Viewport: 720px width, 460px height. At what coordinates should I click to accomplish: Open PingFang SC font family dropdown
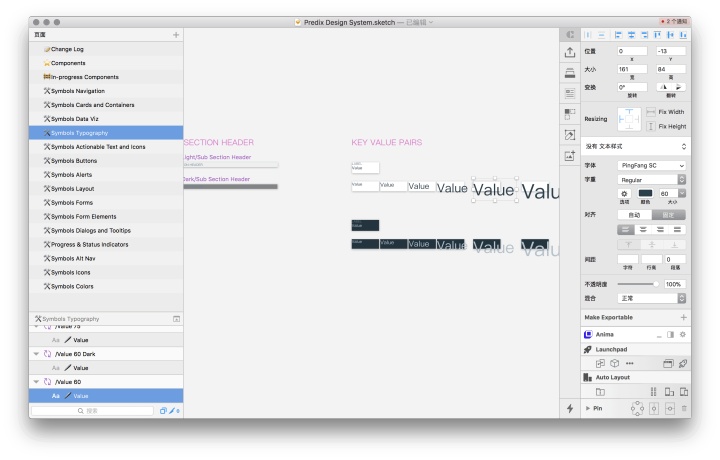[x=652, y=165]
